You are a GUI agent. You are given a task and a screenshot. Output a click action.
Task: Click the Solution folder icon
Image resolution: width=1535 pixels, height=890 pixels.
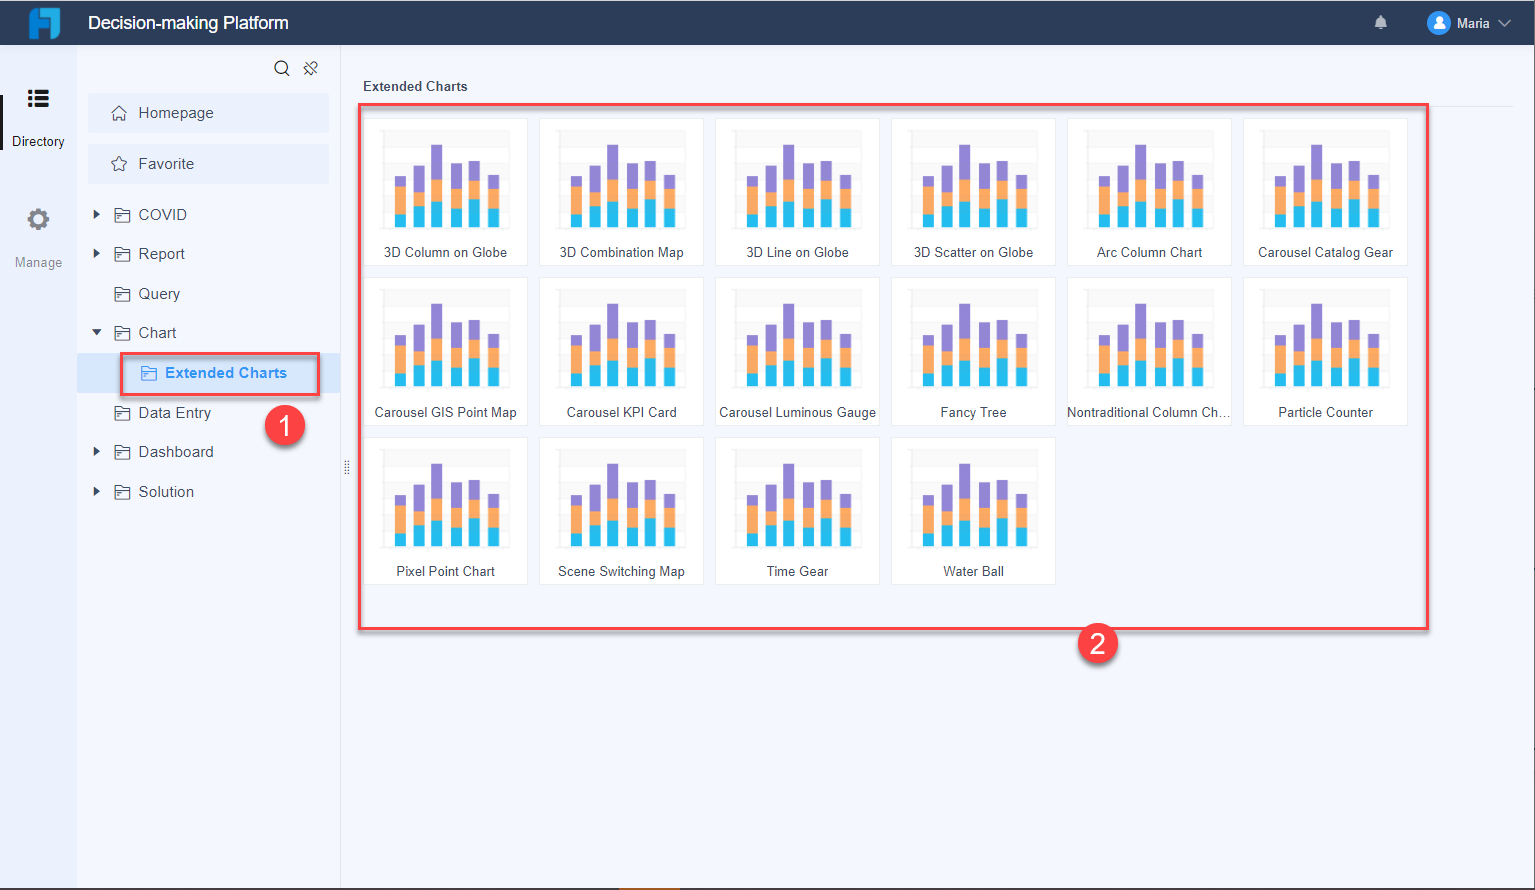pyautogui.click(x=122, y=492)
